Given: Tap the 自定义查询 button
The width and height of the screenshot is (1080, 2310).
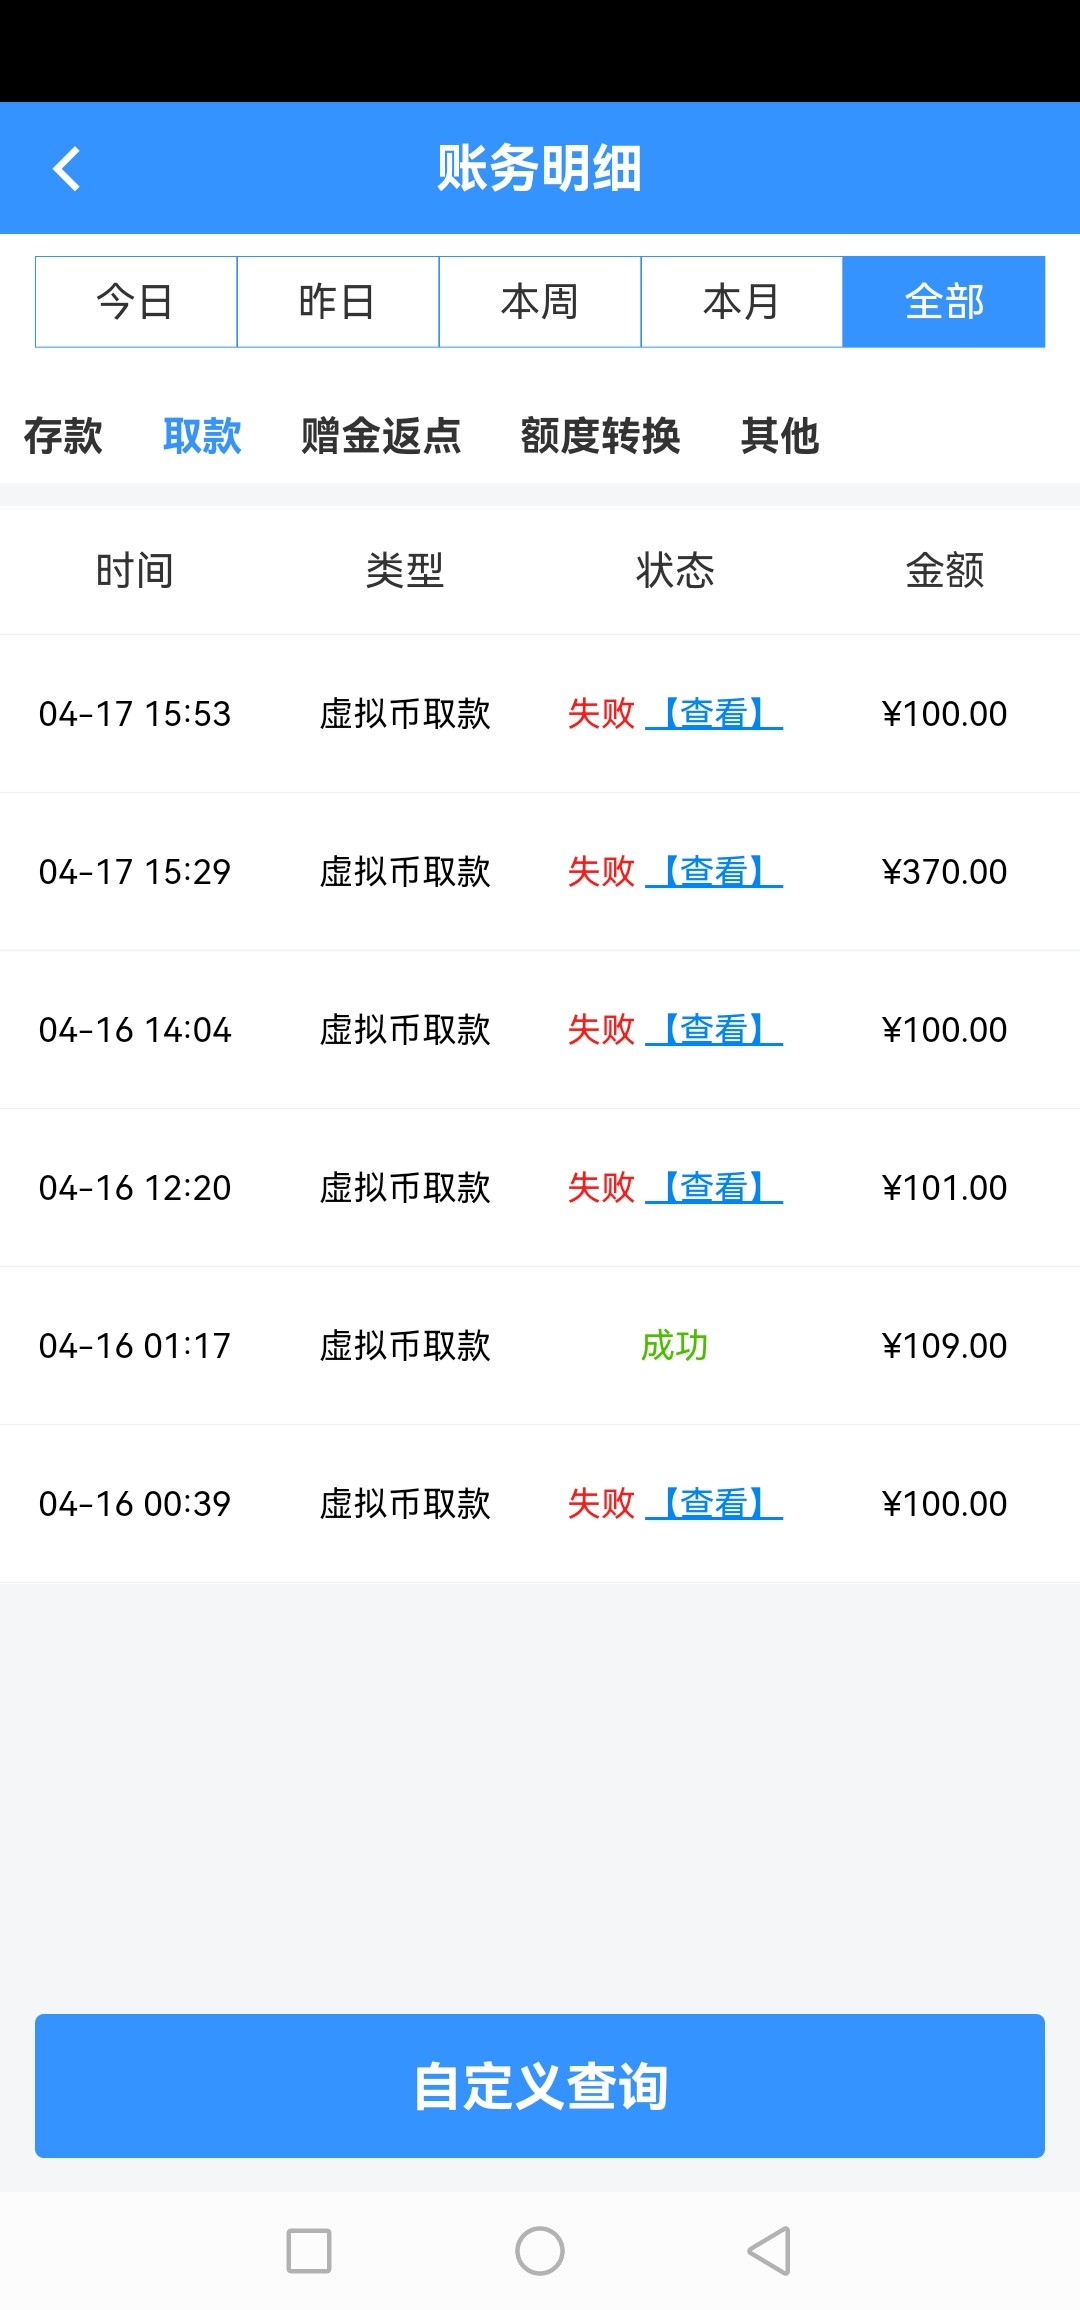Looking at the screenshot, I should tap(540, 2086).
